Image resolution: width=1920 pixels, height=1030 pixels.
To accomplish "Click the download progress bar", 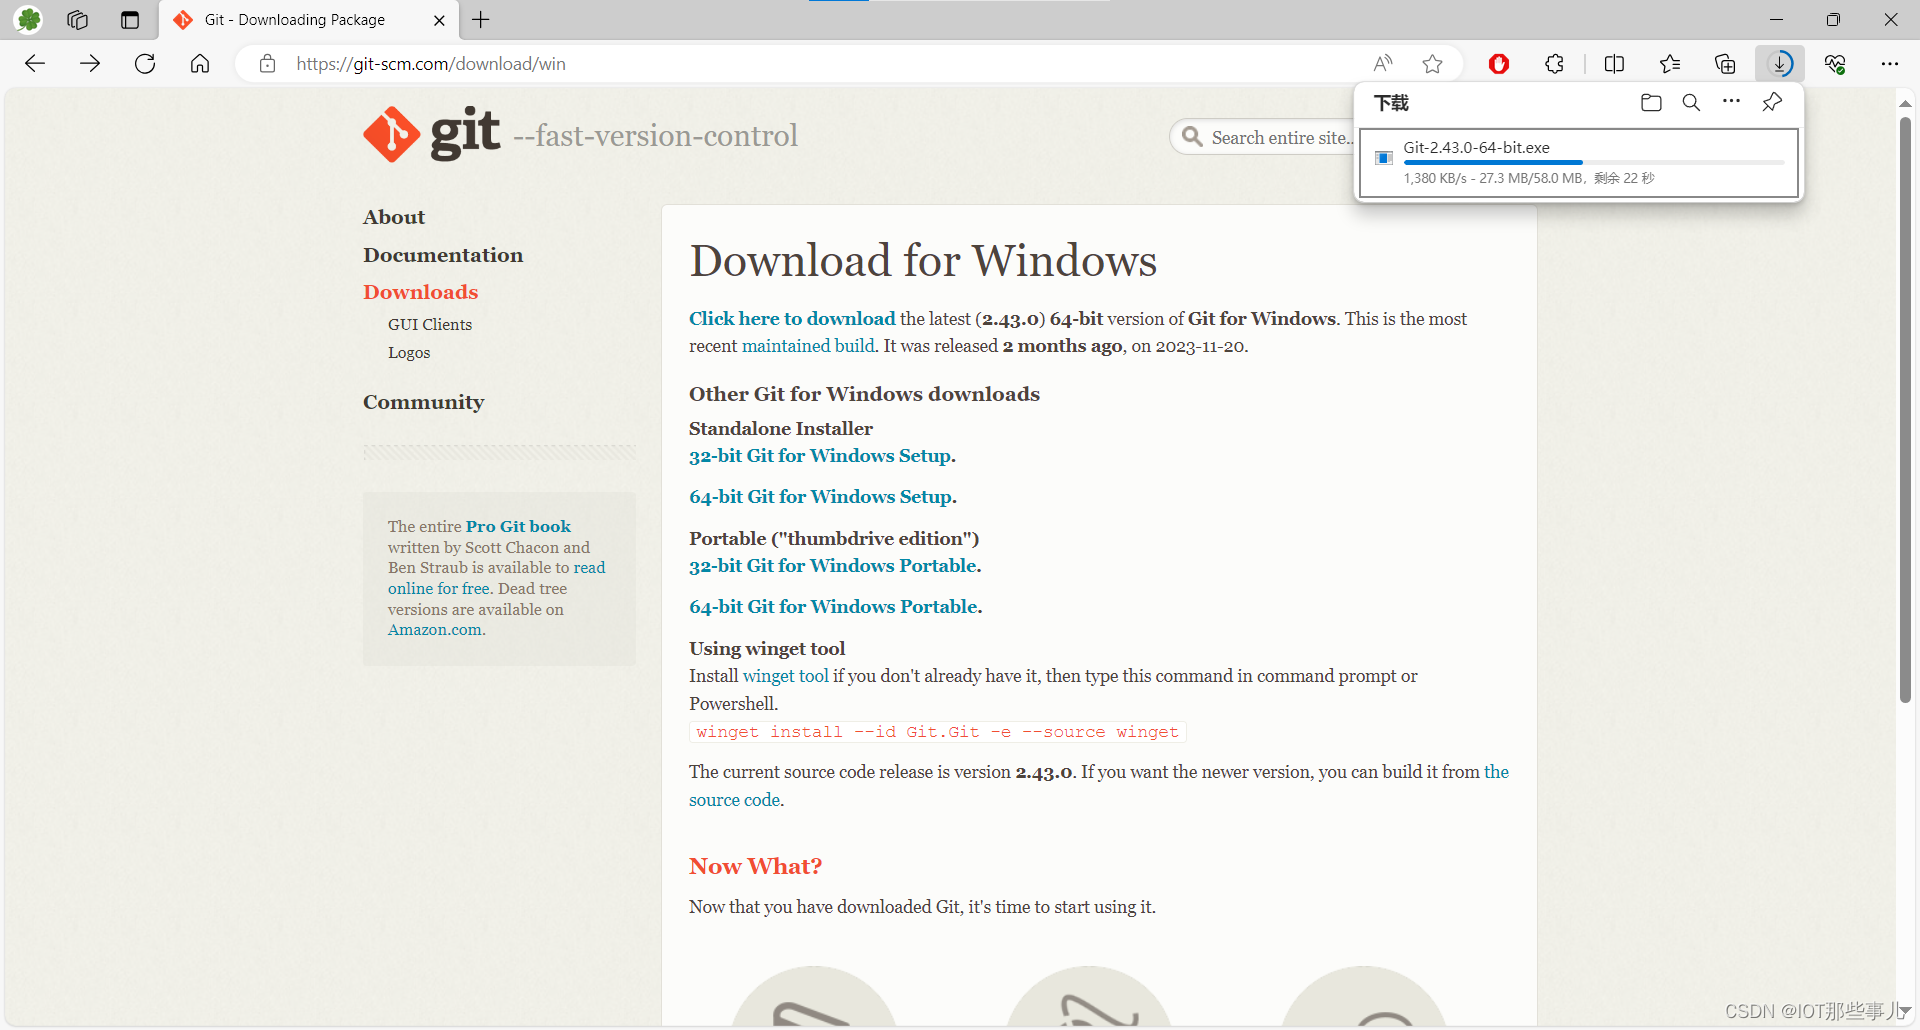I will click(x=1593, y=162).
